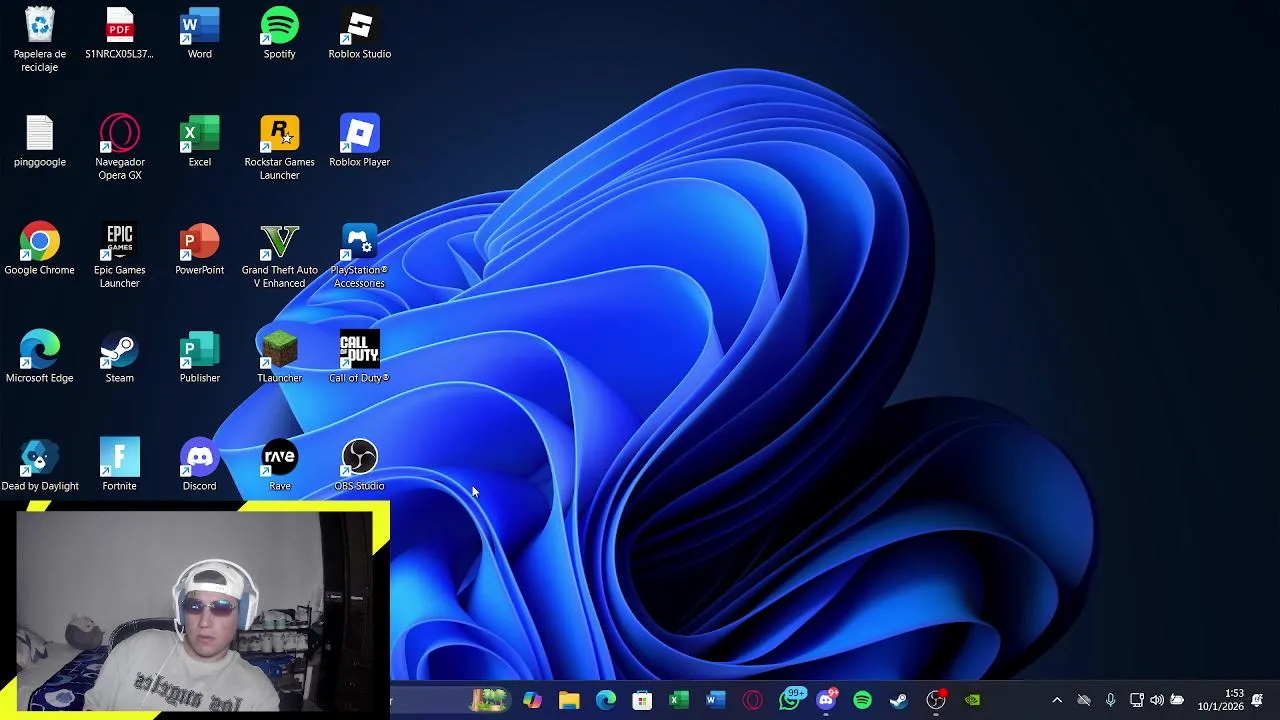Open Microsoft Edge from the taskbar
Screen dimensions: 1280x720
(x=606, y=700)
